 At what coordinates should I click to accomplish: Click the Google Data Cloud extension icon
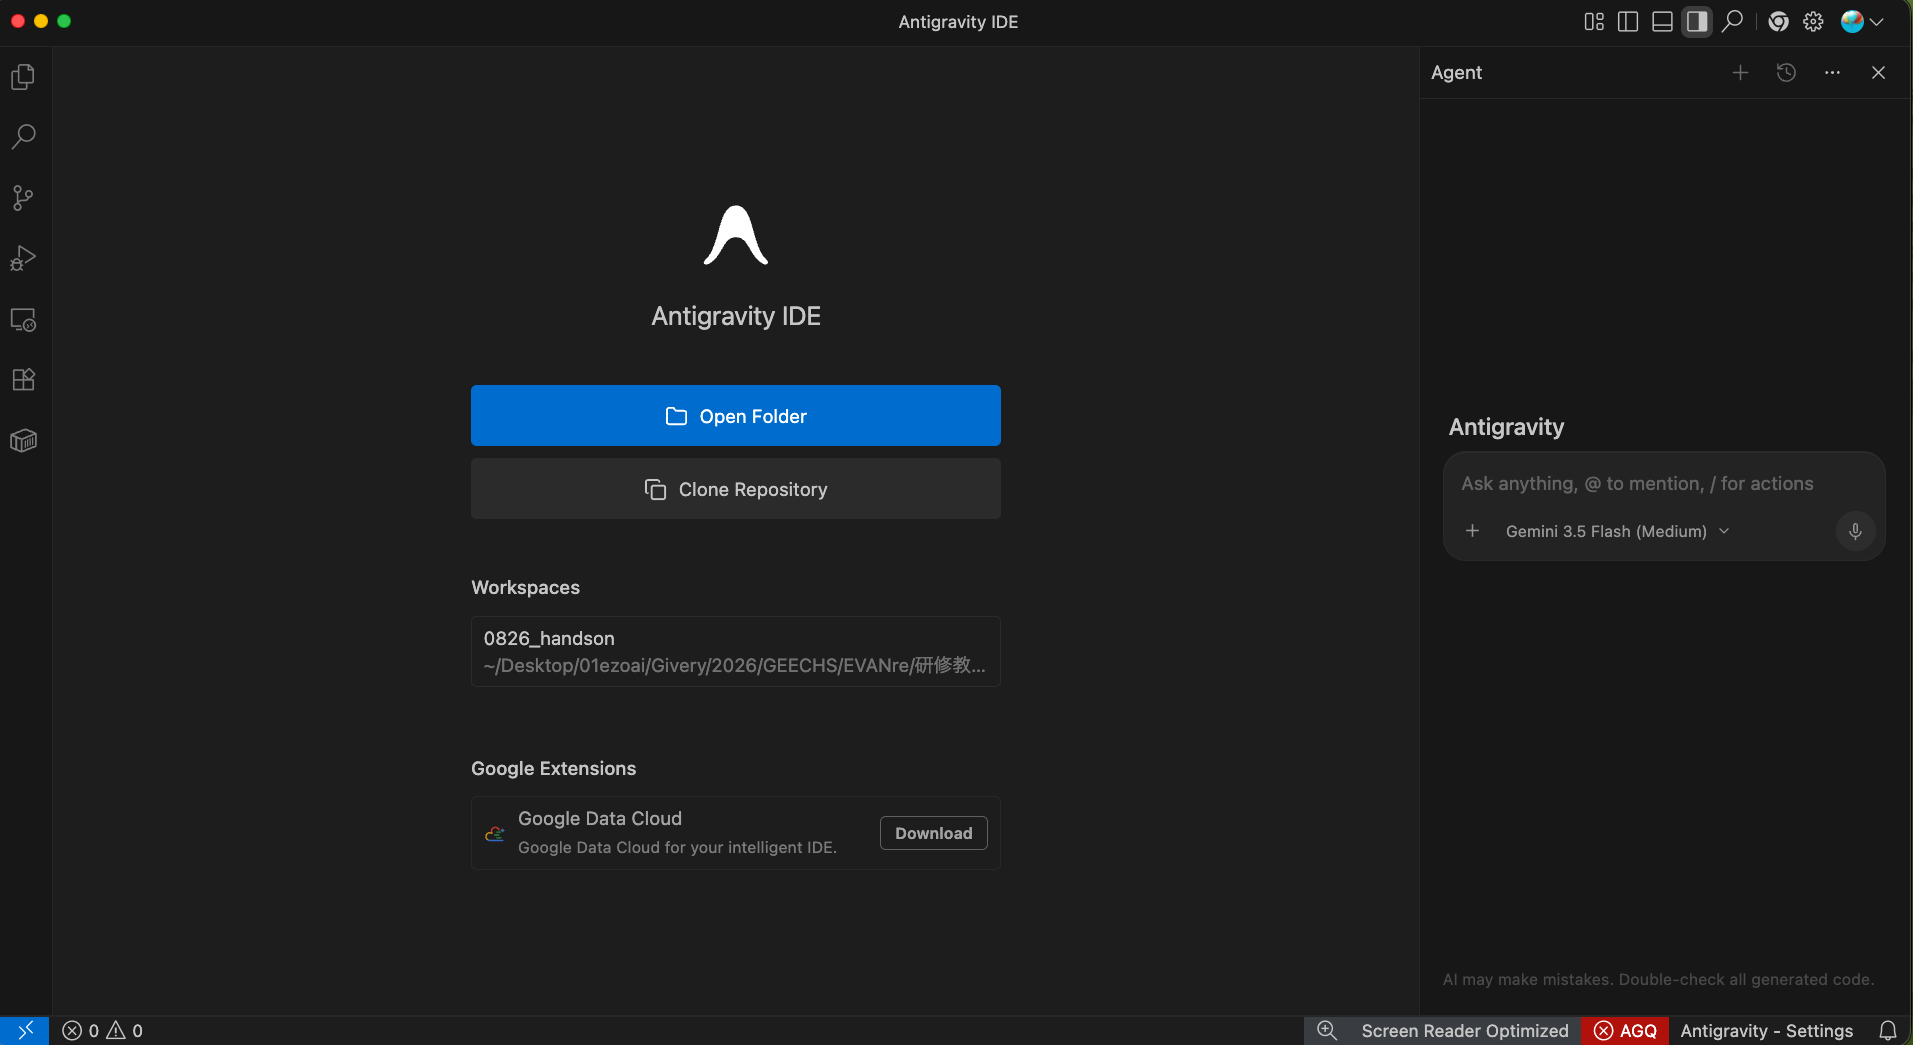click(495, 833)
